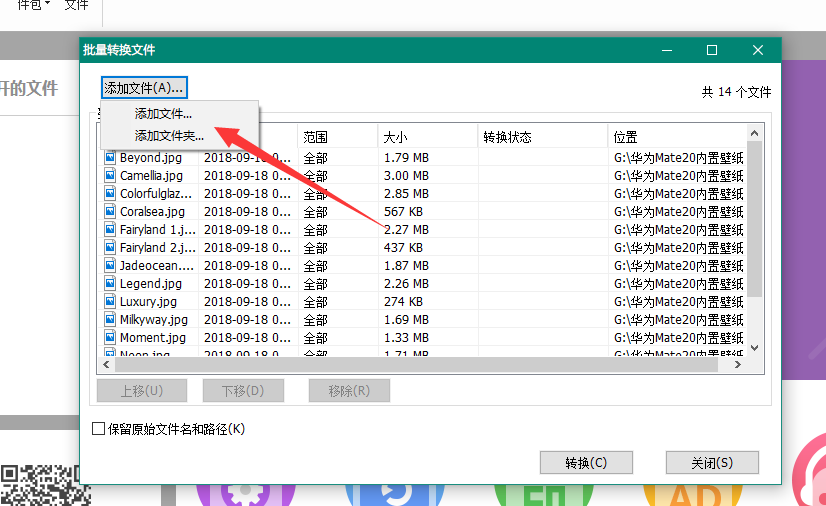
Task: Sort by the 范围 column header
Action: 338,137
